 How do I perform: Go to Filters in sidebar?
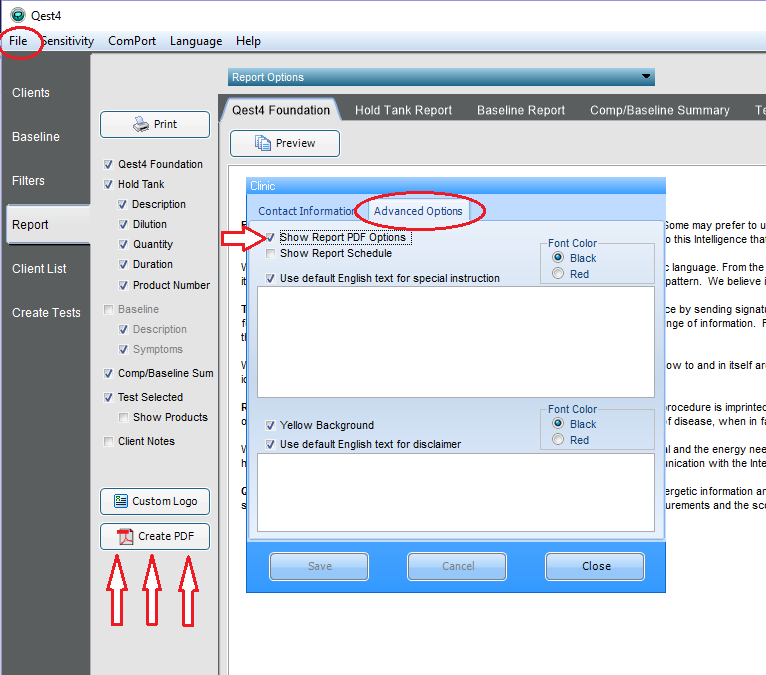pos(28,181)
